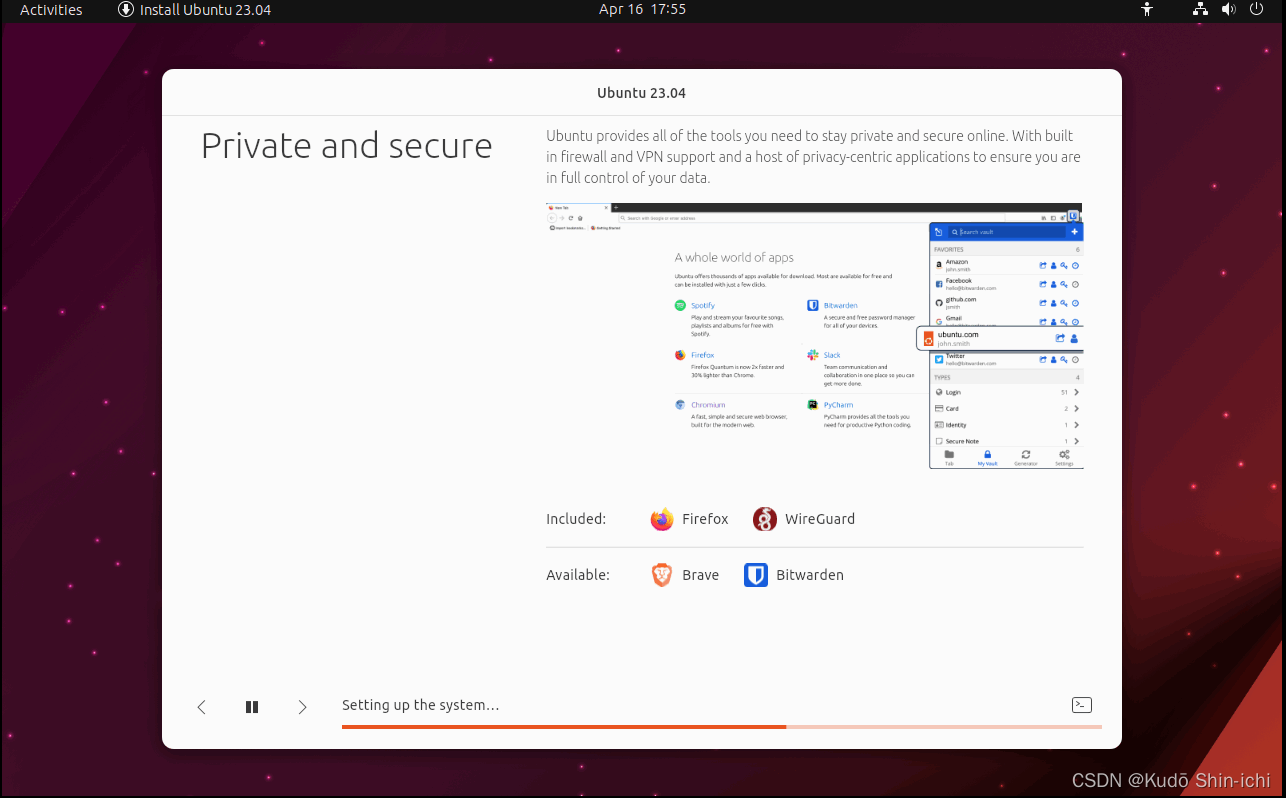Pause the installer slideshow
The height and width of the screenshot is (798, 1286).
click(252, 707)
